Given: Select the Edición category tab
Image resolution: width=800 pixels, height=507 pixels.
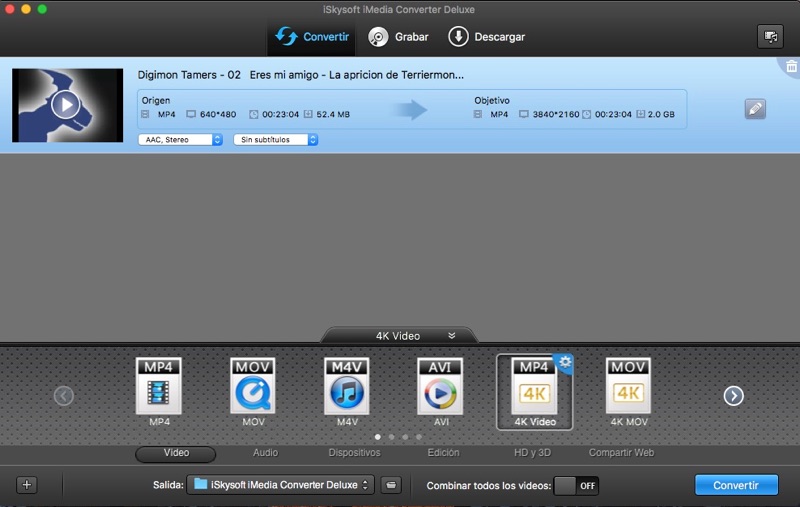Looking at the screenshot, I should pyautogui.click(x=443, y=453).
